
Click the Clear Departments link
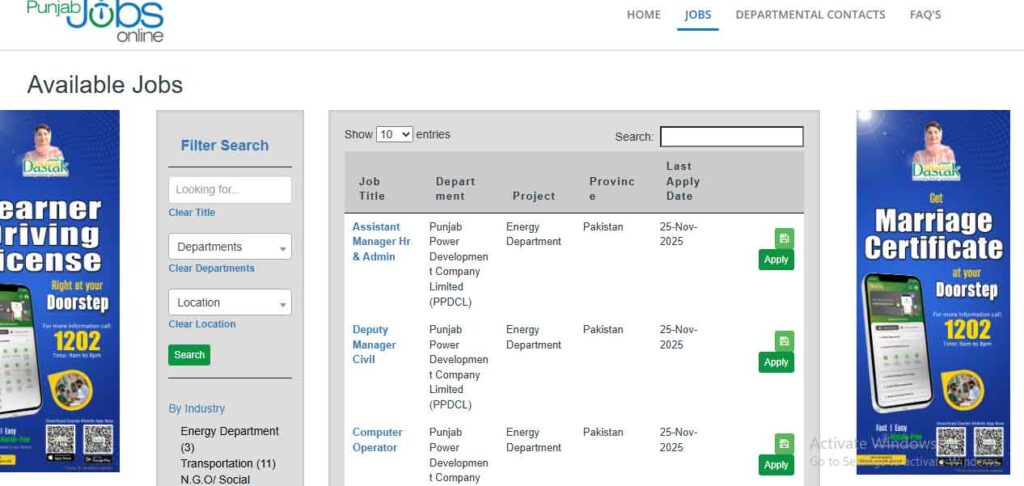tap(211, 269)
